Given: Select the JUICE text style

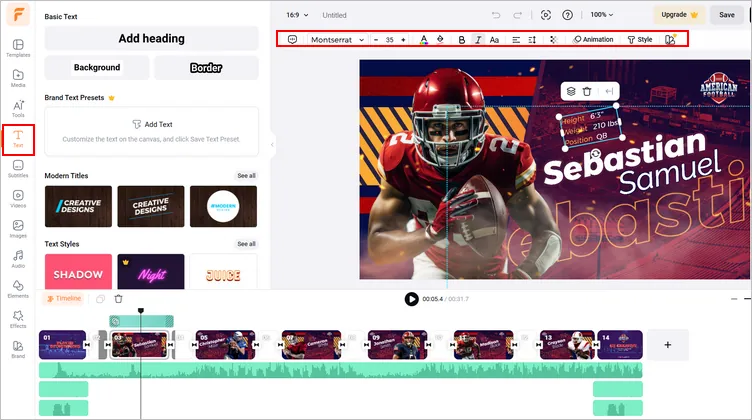Looking at the screenshot, I should 223,272.
